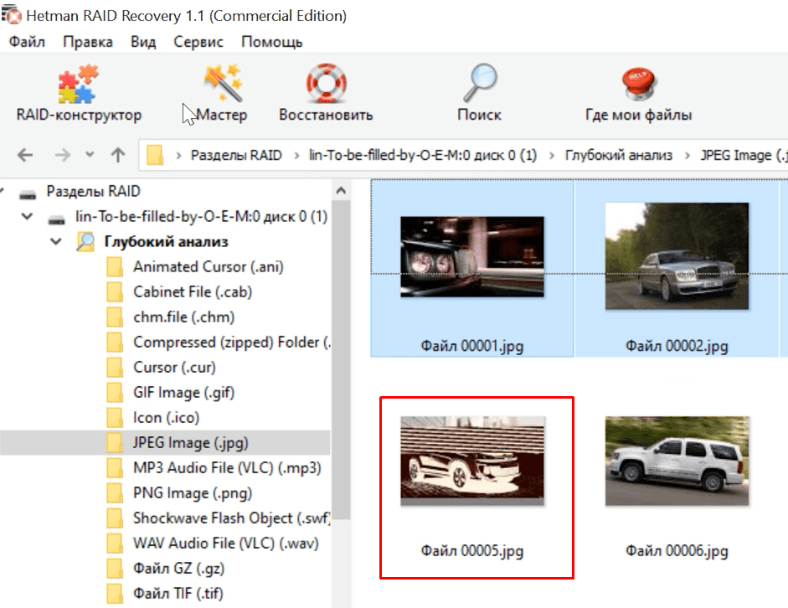Click JPEG Image breadcrumb segment

click(x=744, y=155)
